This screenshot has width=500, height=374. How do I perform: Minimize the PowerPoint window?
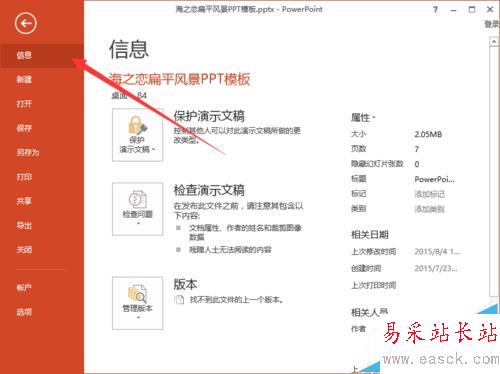pos(453,10)
